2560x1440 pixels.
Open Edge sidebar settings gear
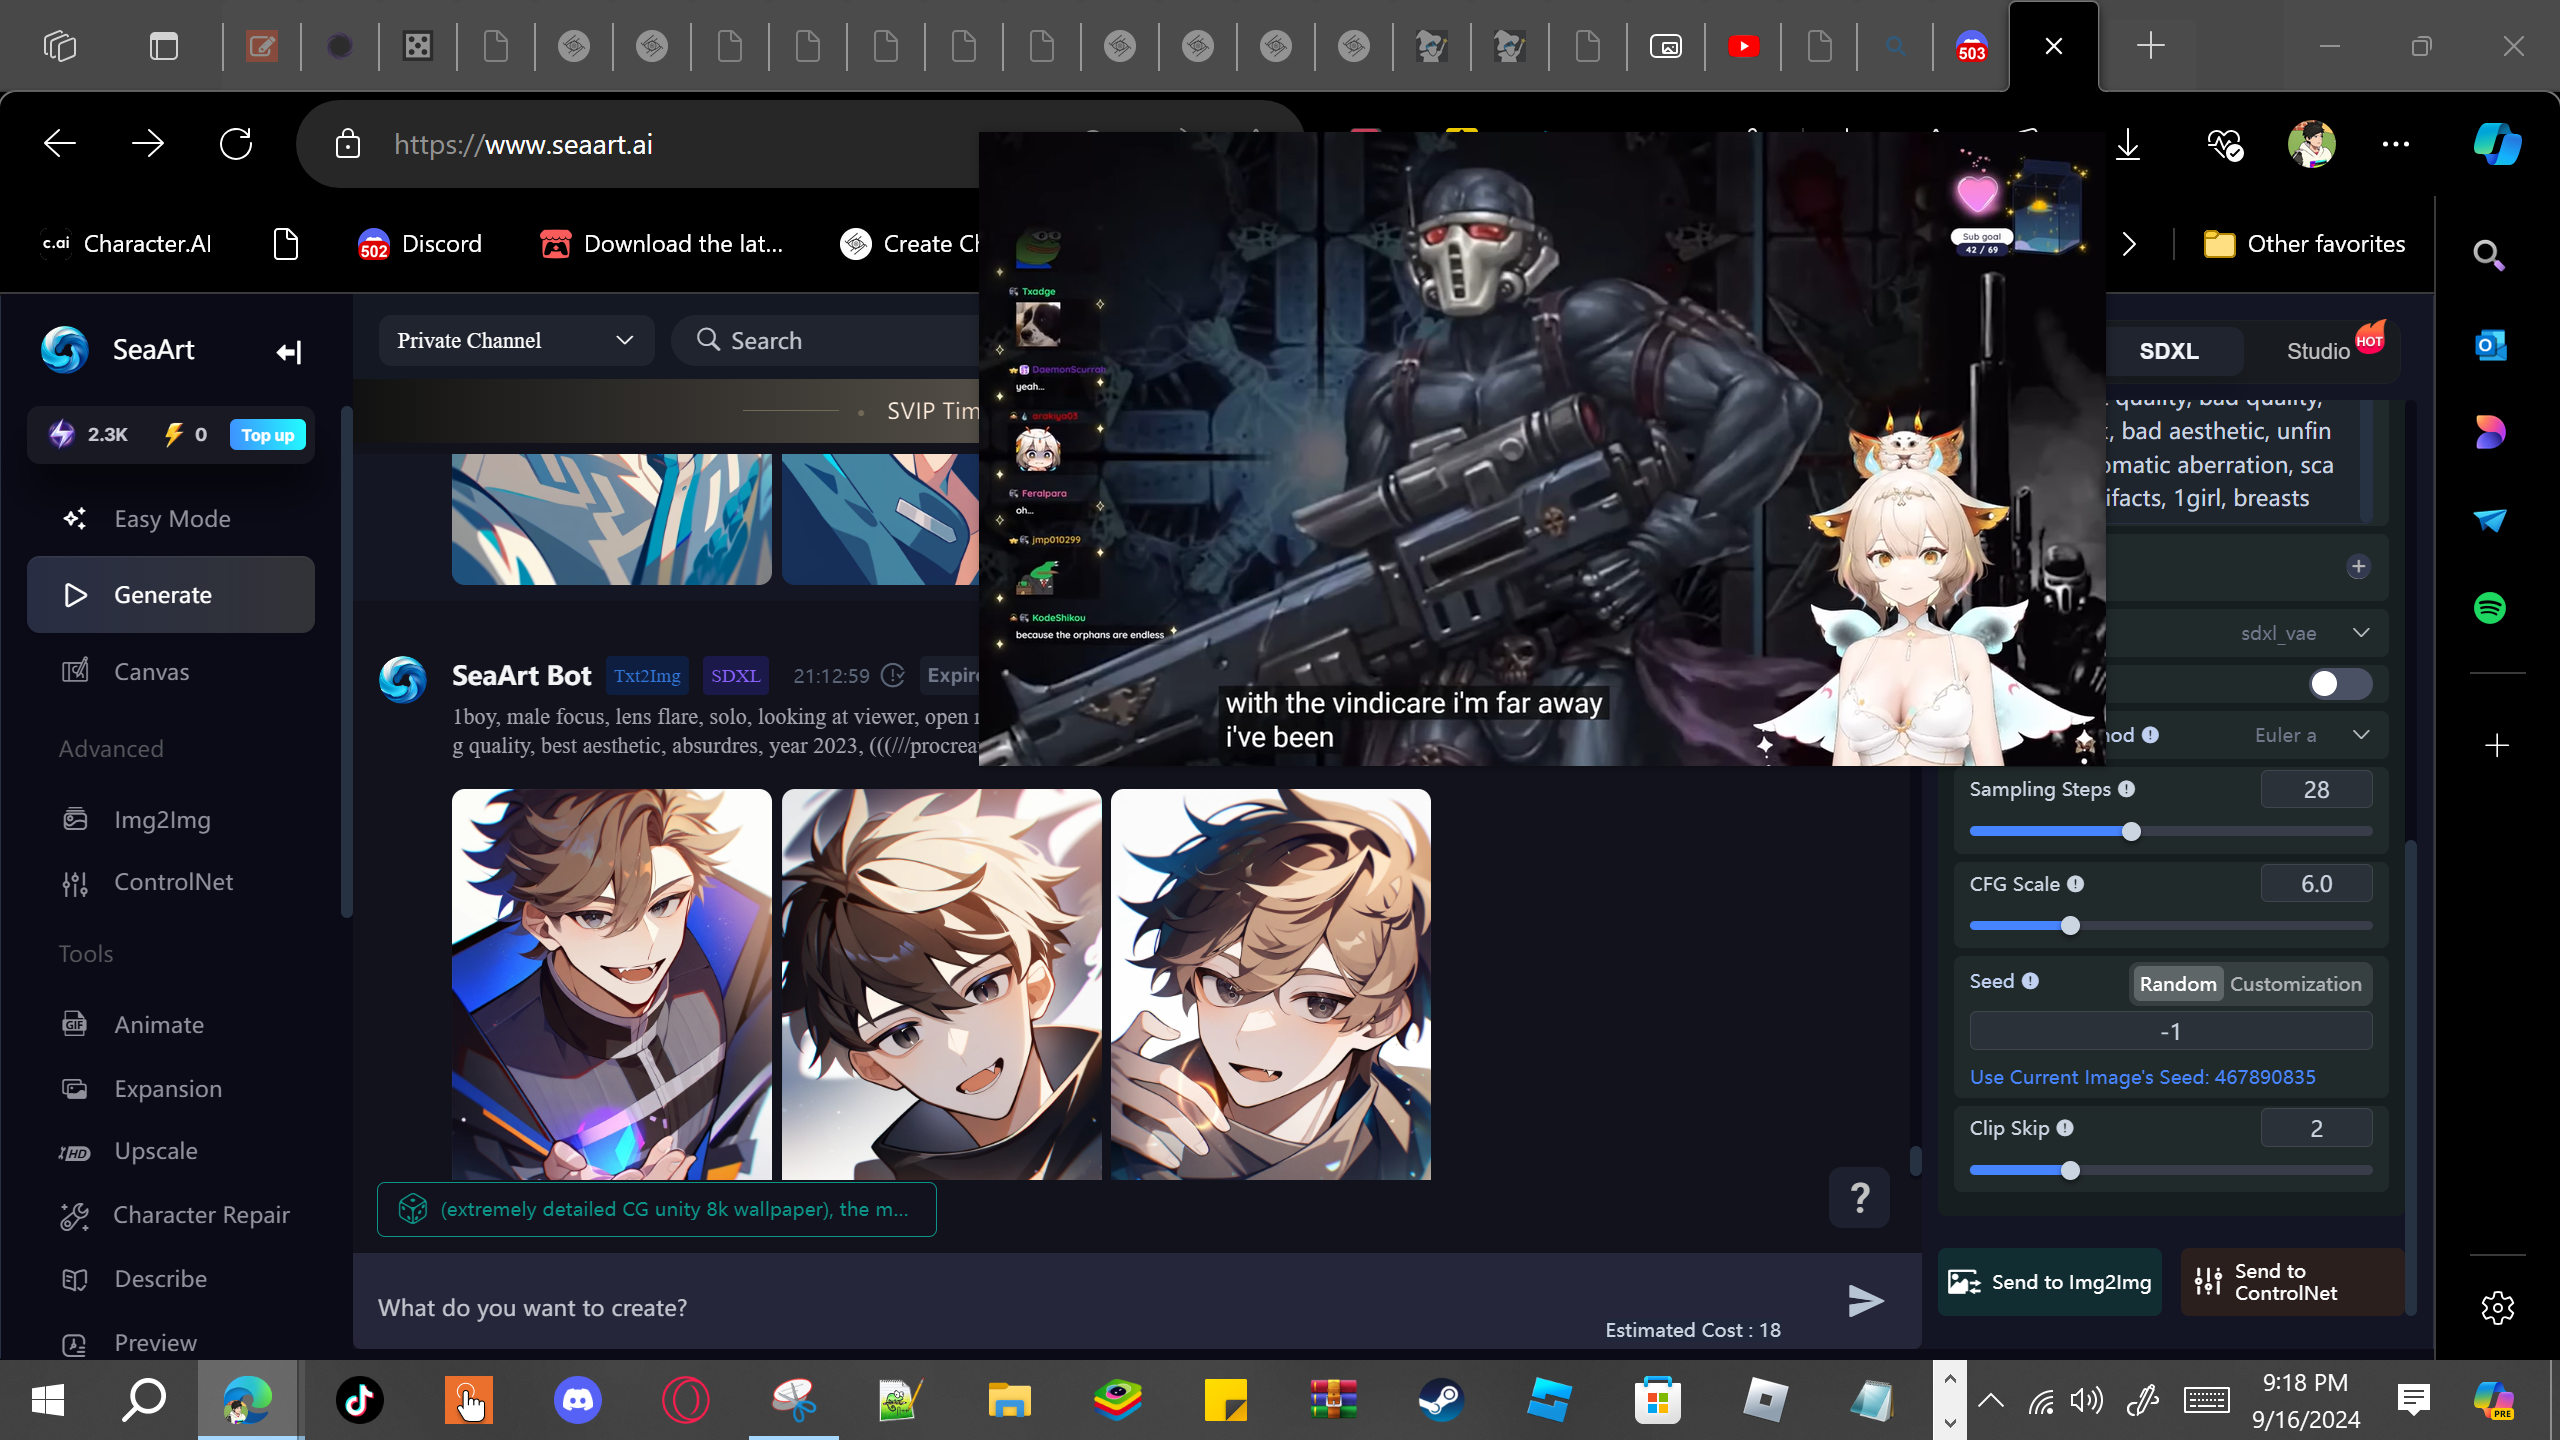pos(2497,1307)
